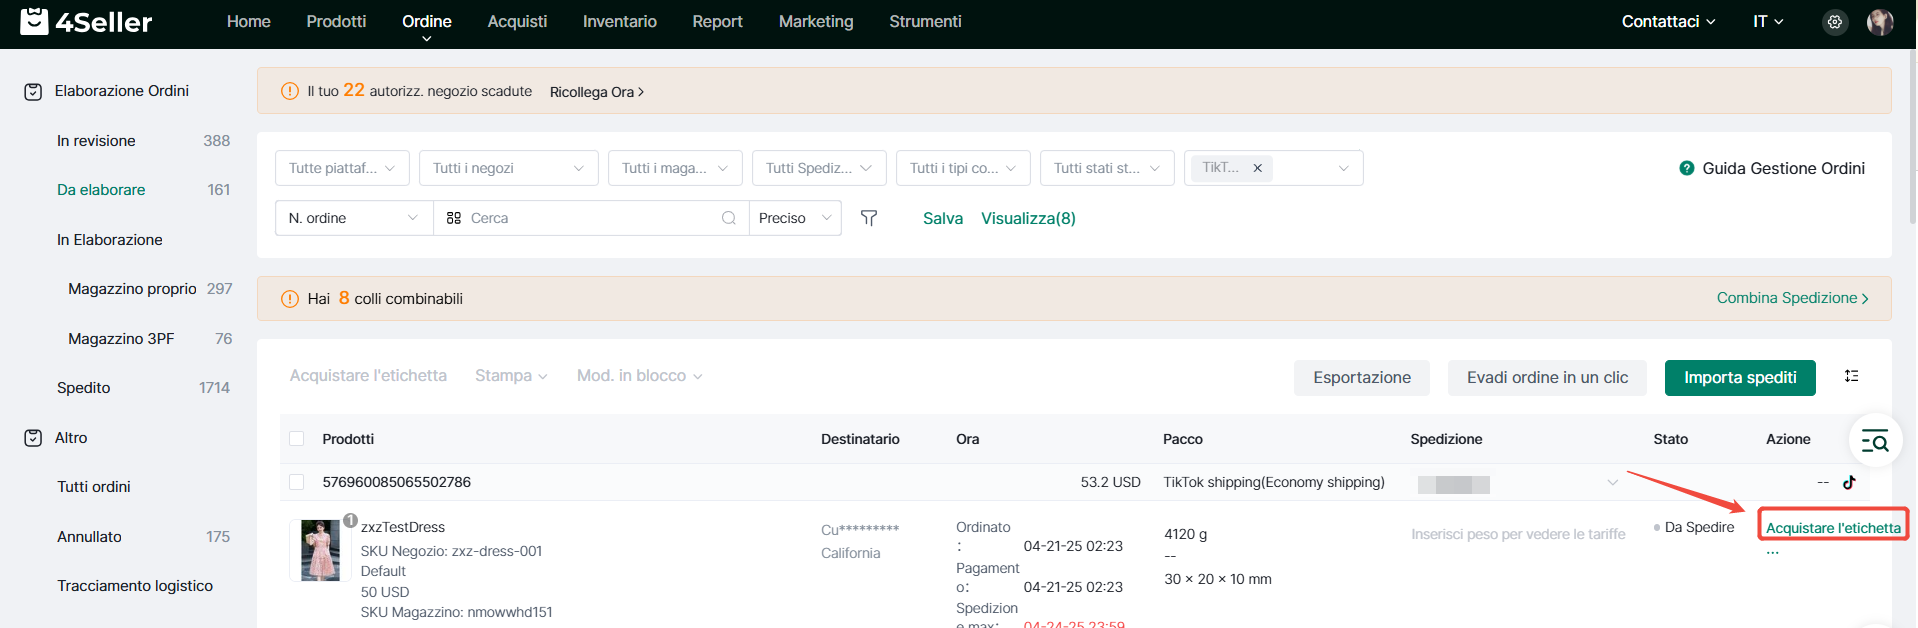
Task: Open the Inventario menu
Action: [619, 21]
